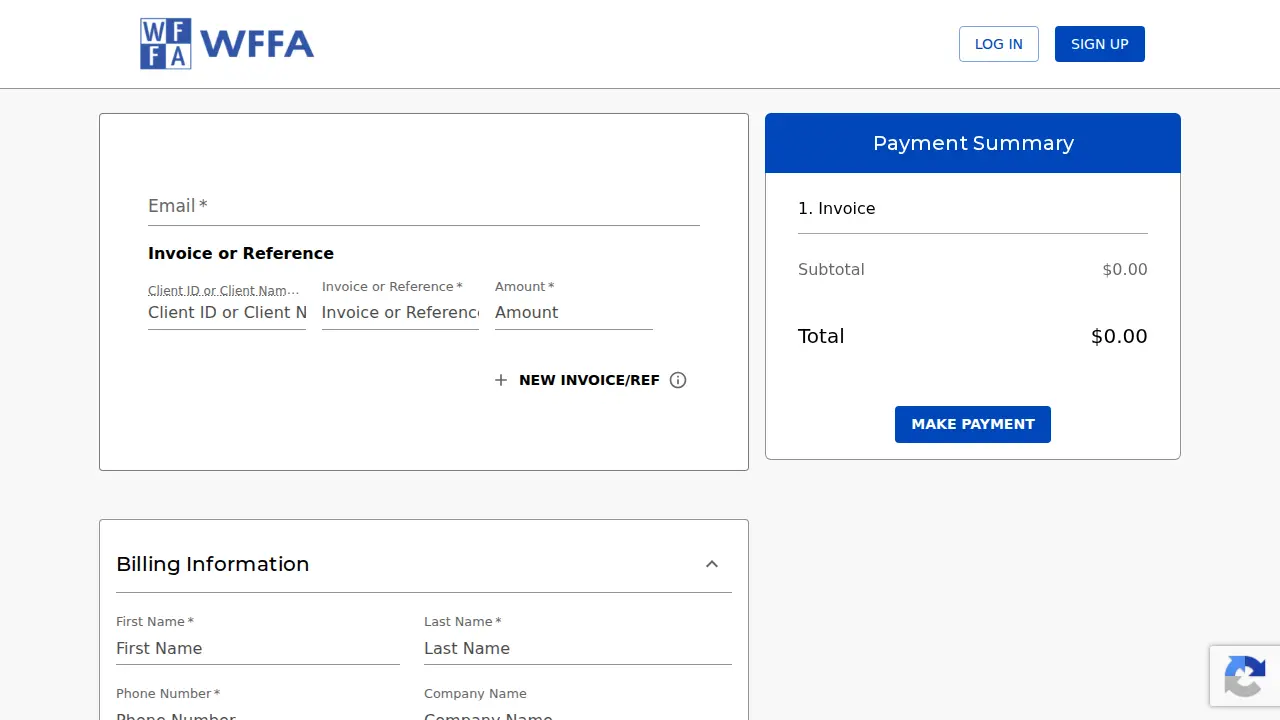Viewport: 1280px width, 720px height.
Task: Click the MAKE PAYMENT button
Action: [973, 424]
